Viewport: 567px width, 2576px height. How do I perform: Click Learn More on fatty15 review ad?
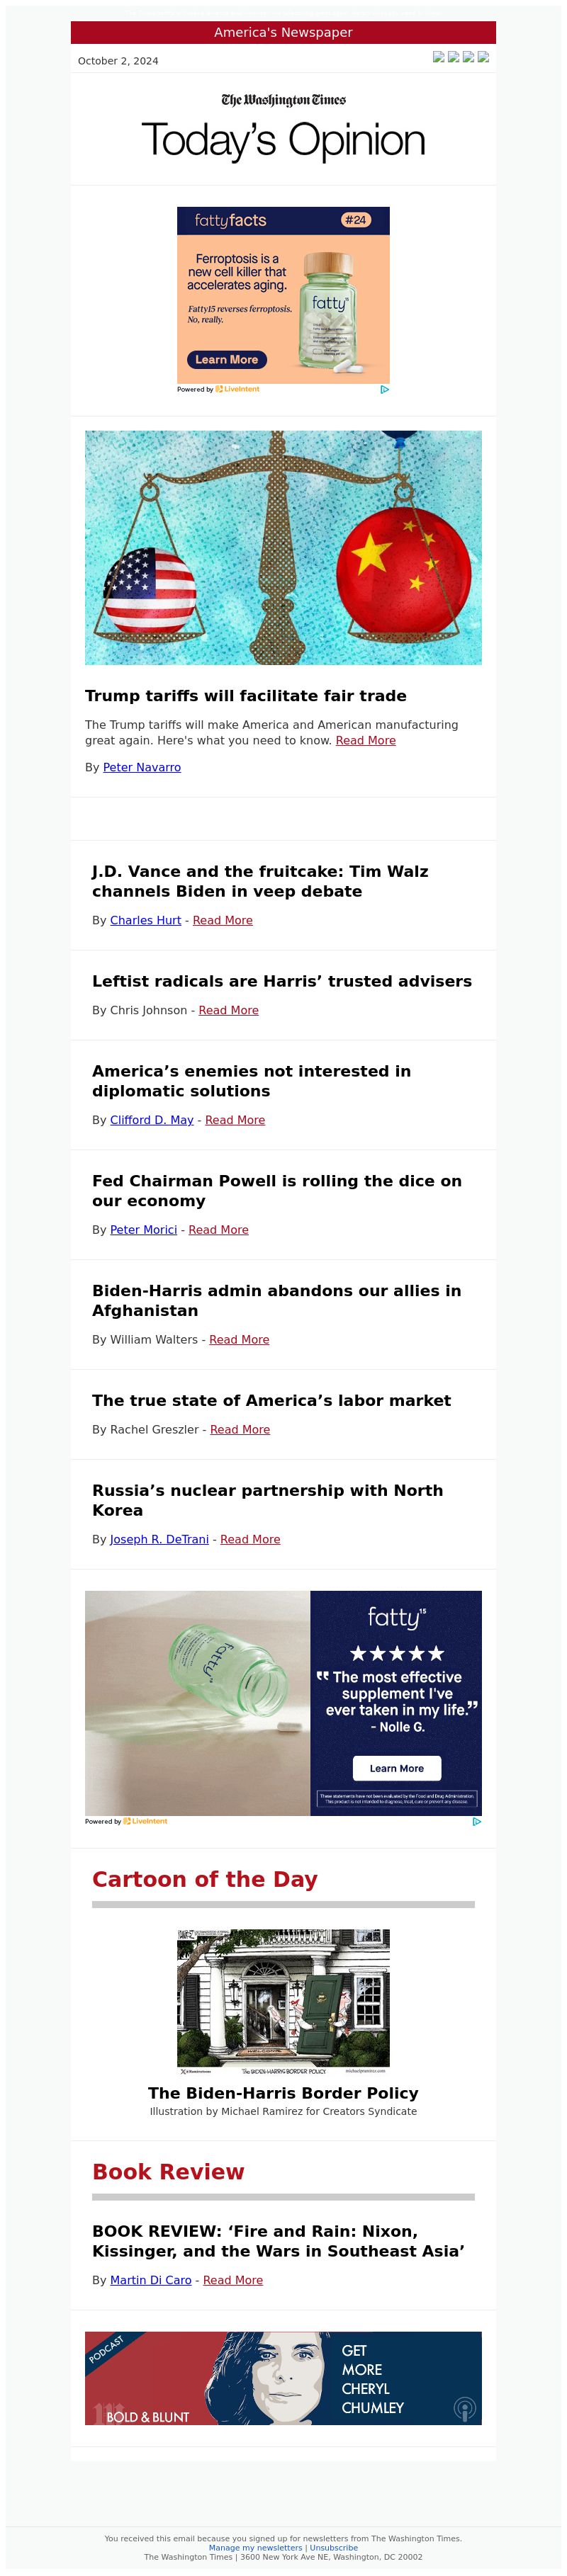click(x=396, y=1768)
